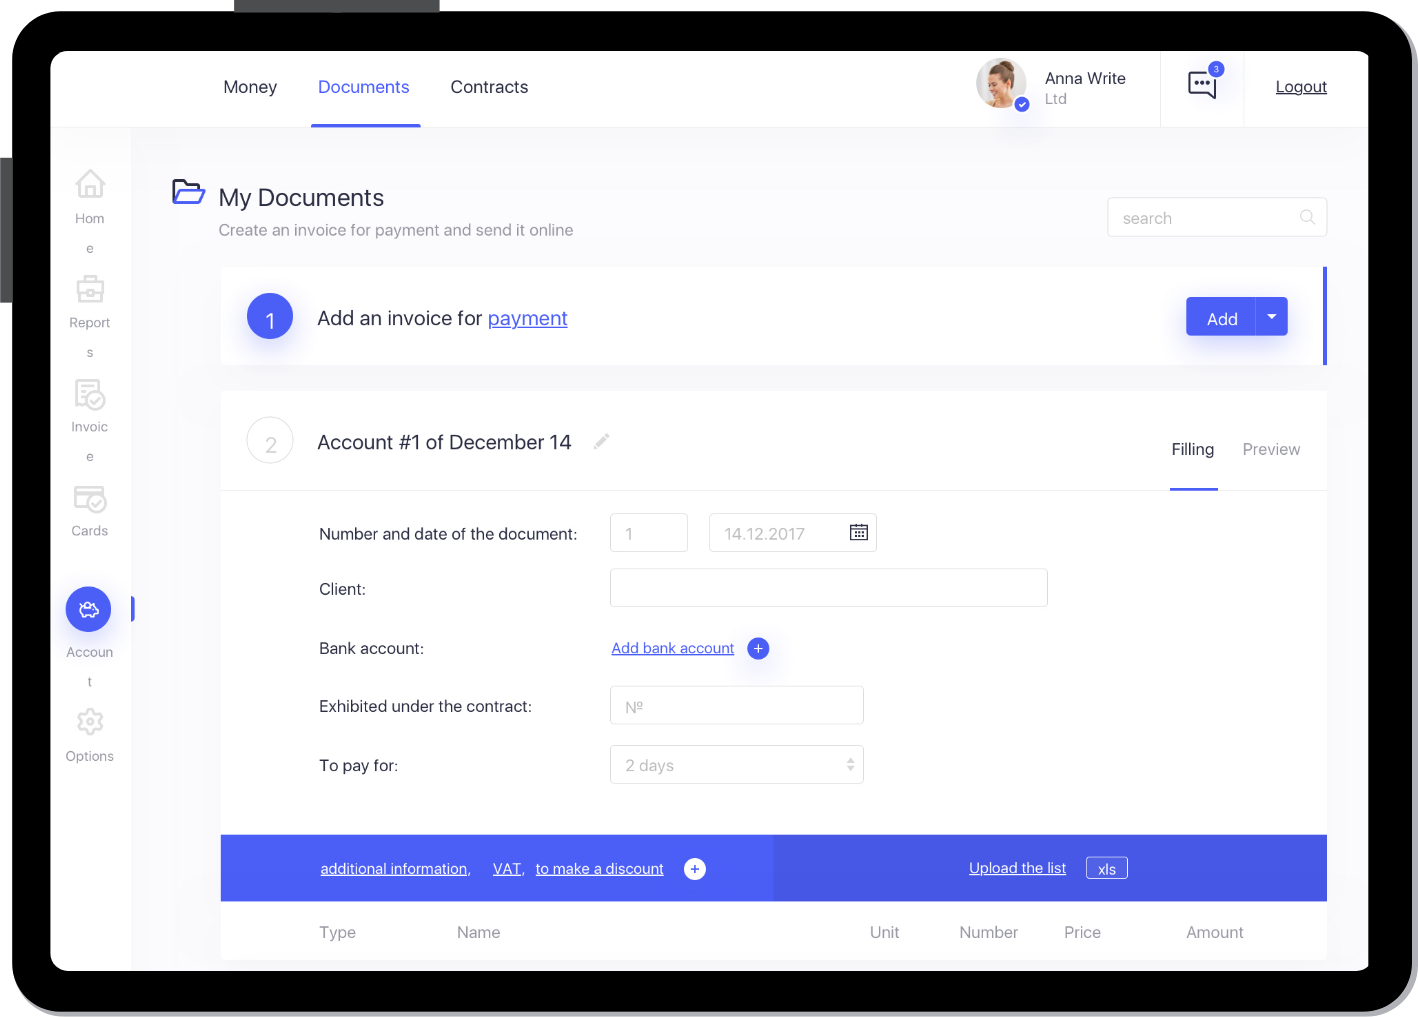
Task: Click the Upload the list link
Action: [x=1017, y=868]
